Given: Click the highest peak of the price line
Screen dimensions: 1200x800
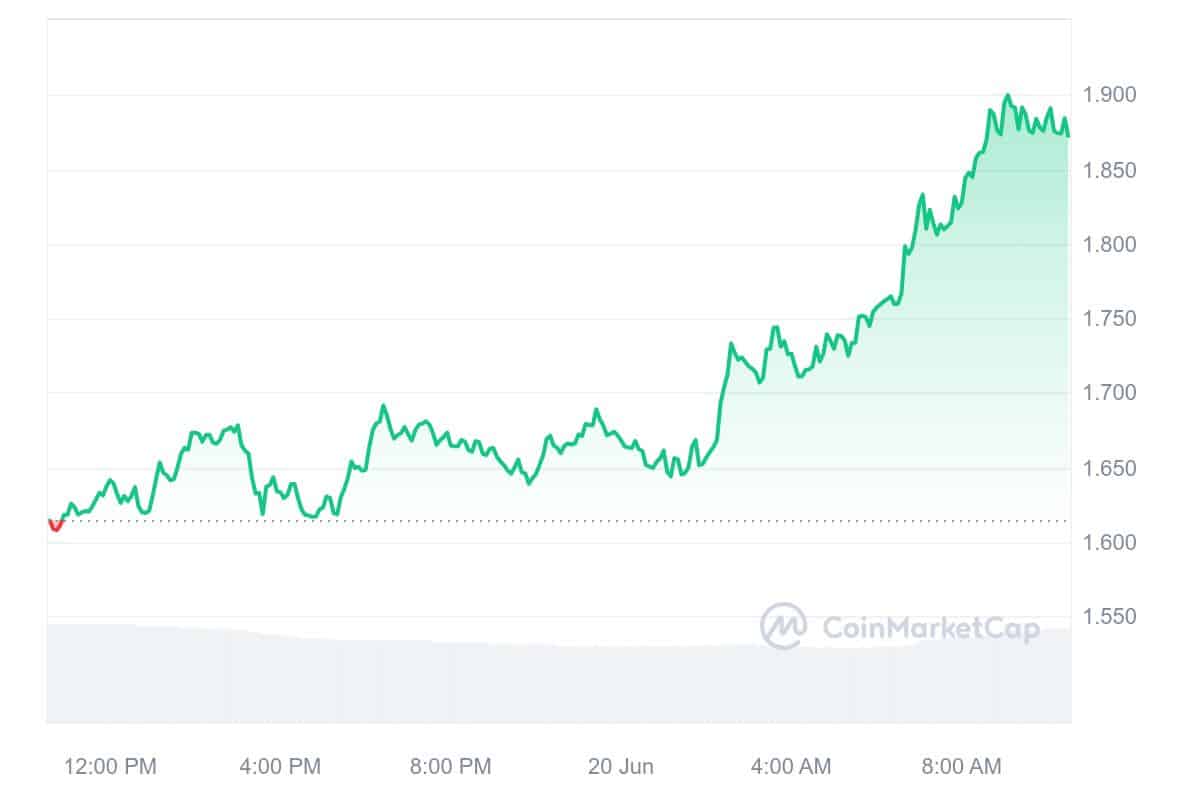Looking at the screenshot, I should click(1007, 96).
